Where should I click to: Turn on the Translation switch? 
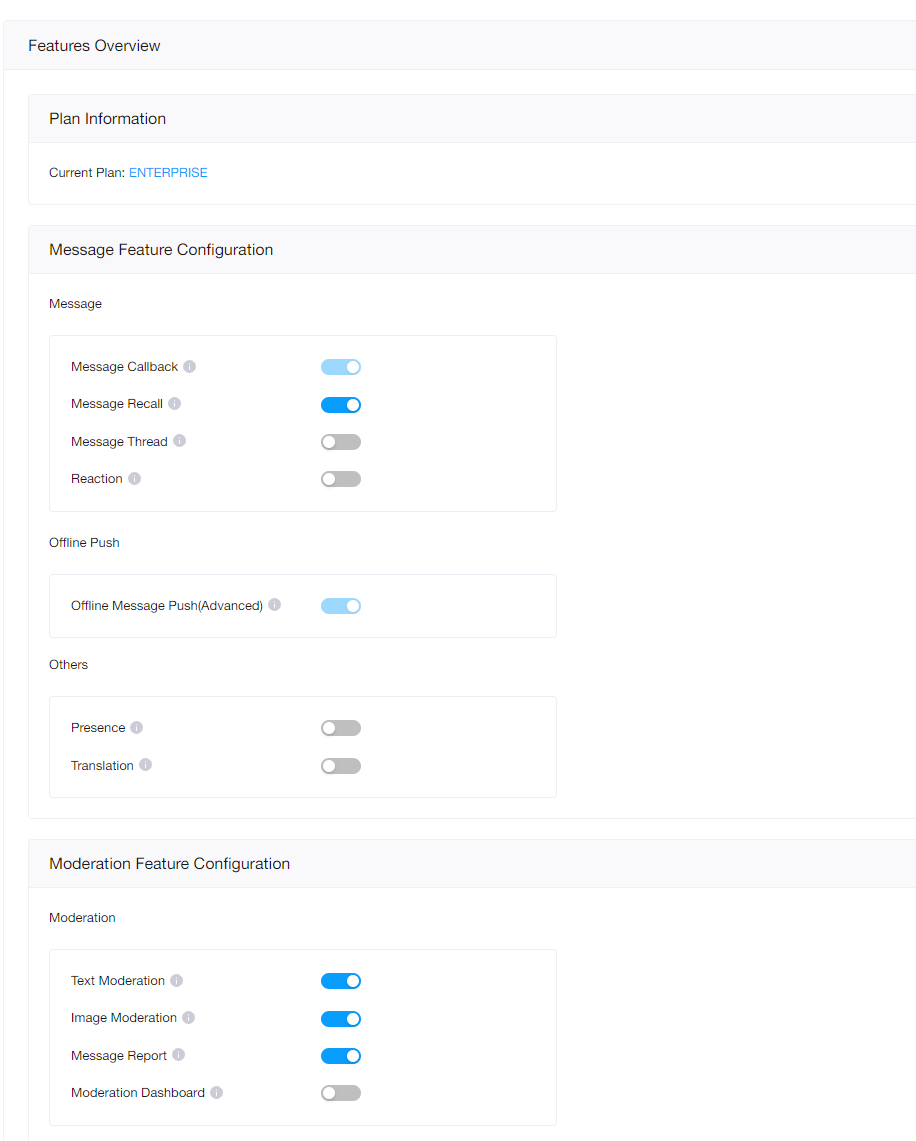340,766
